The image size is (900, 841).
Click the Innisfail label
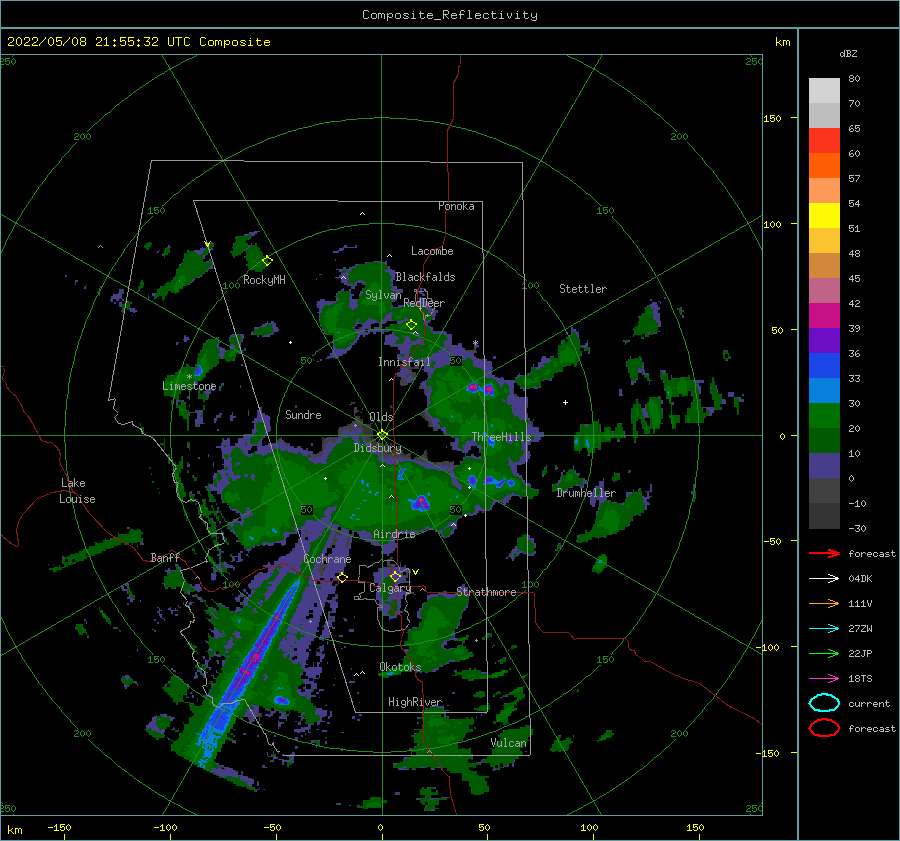[x=404, y=362]
